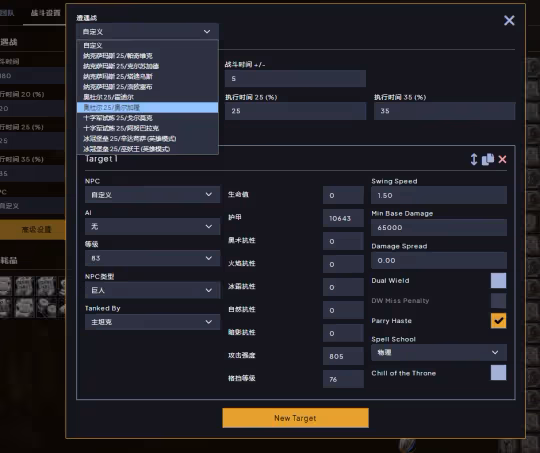
Task: Choose 冰冠堡垒 25/辛达苟萨 heroic encounter
Action: [147, 138]
